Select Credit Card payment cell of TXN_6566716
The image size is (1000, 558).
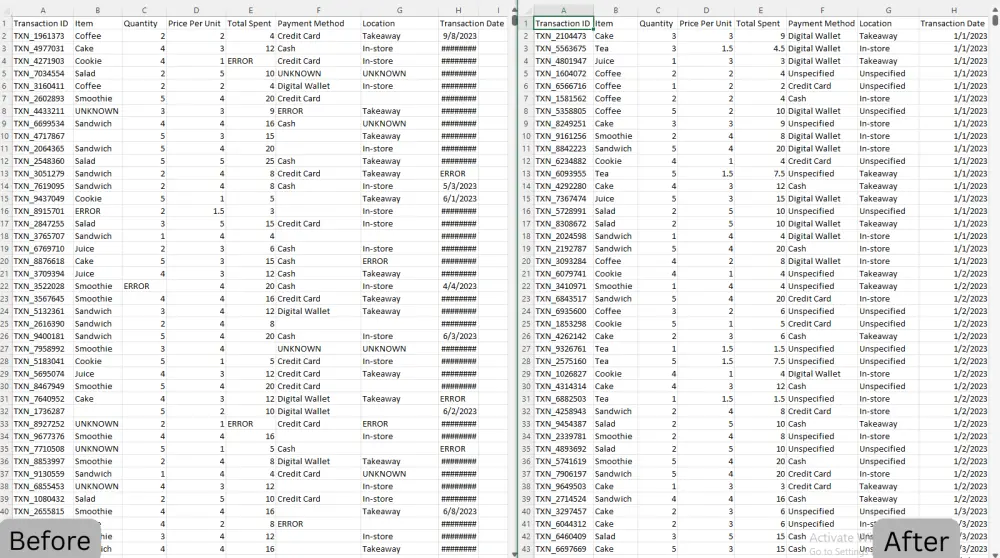pos(821,86)
